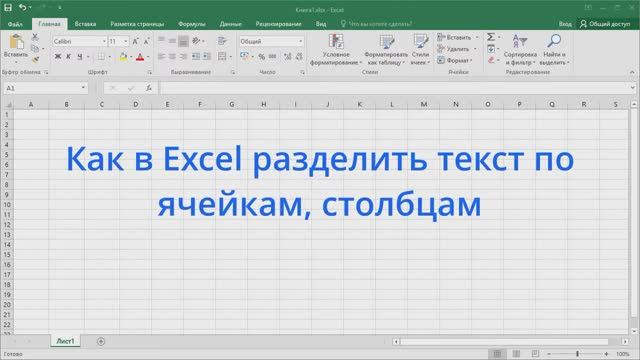
Task: Click the Вход sign-in link
Action: (x=565, y=24)
